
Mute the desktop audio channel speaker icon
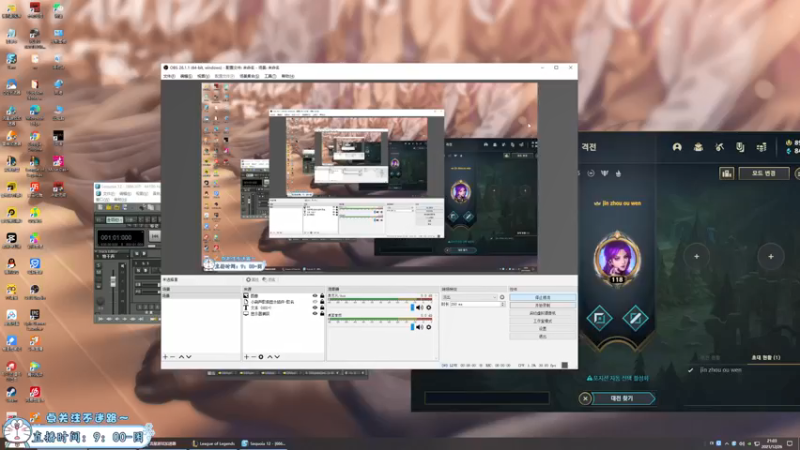(419, 327)
